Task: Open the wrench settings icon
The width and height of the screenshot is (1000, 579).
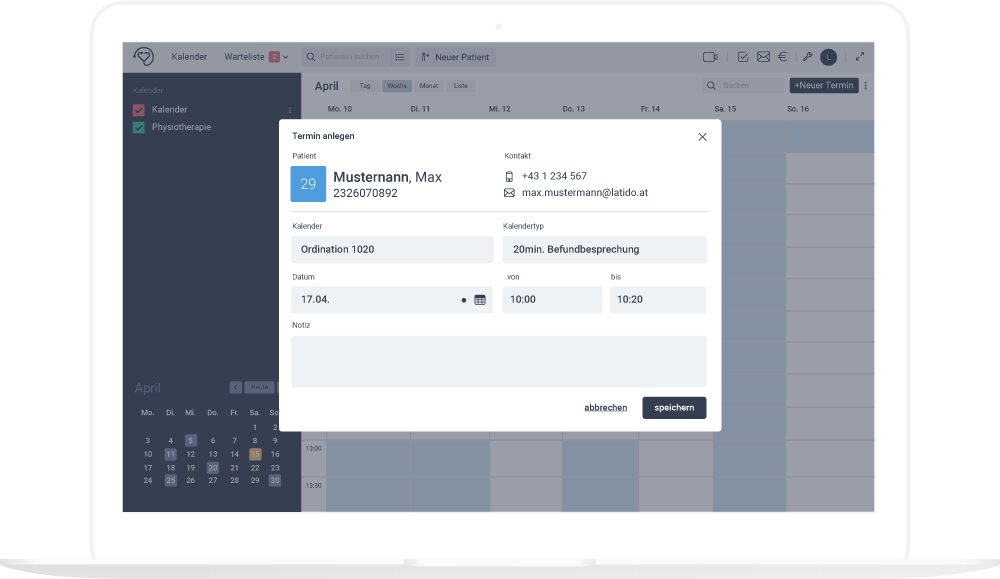Action: click(x=807, y=57)
